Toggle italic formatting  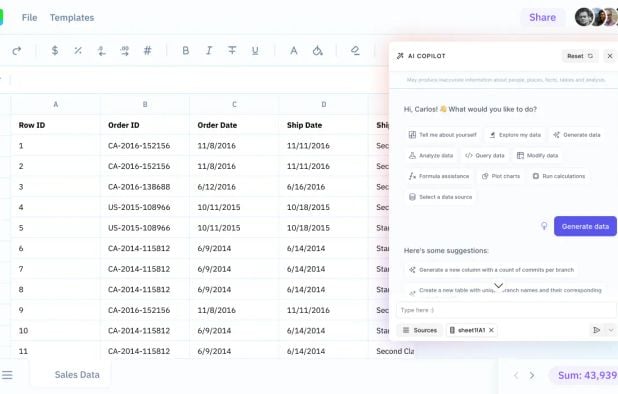click(x=209, y=50)
